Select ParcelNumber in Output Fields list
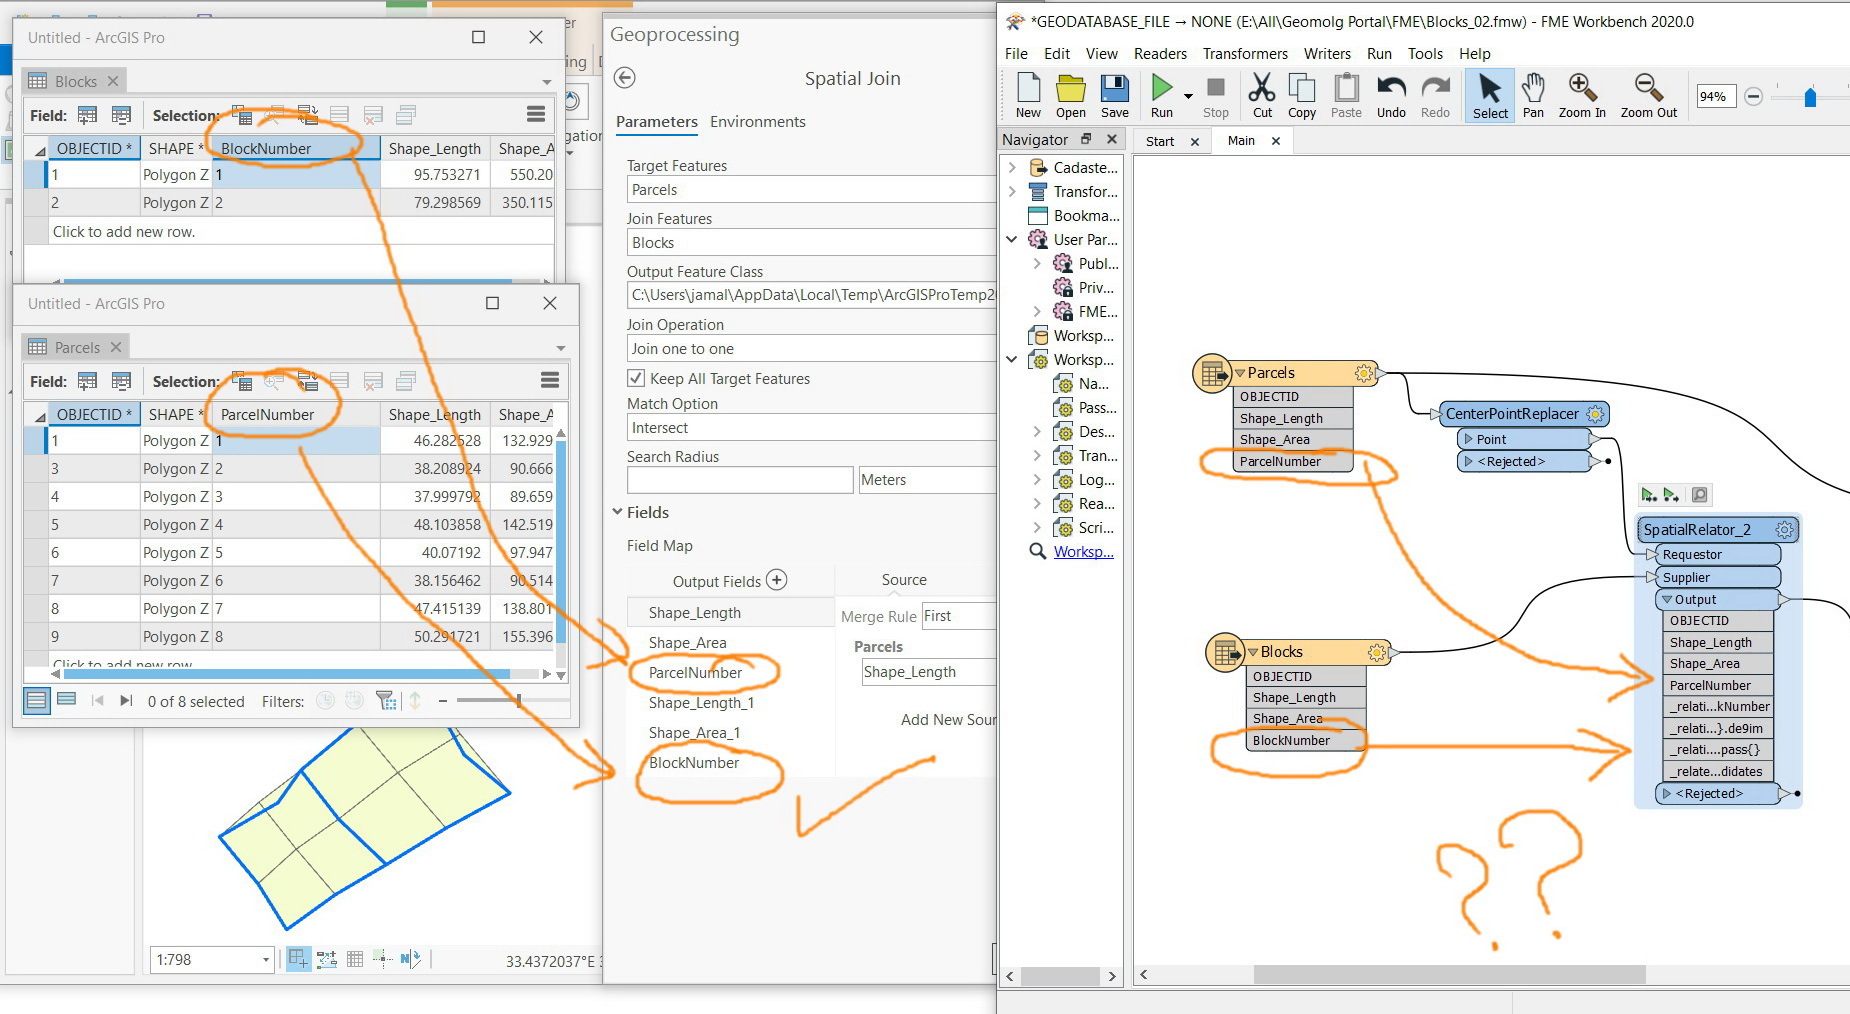 tap(695, 673)
